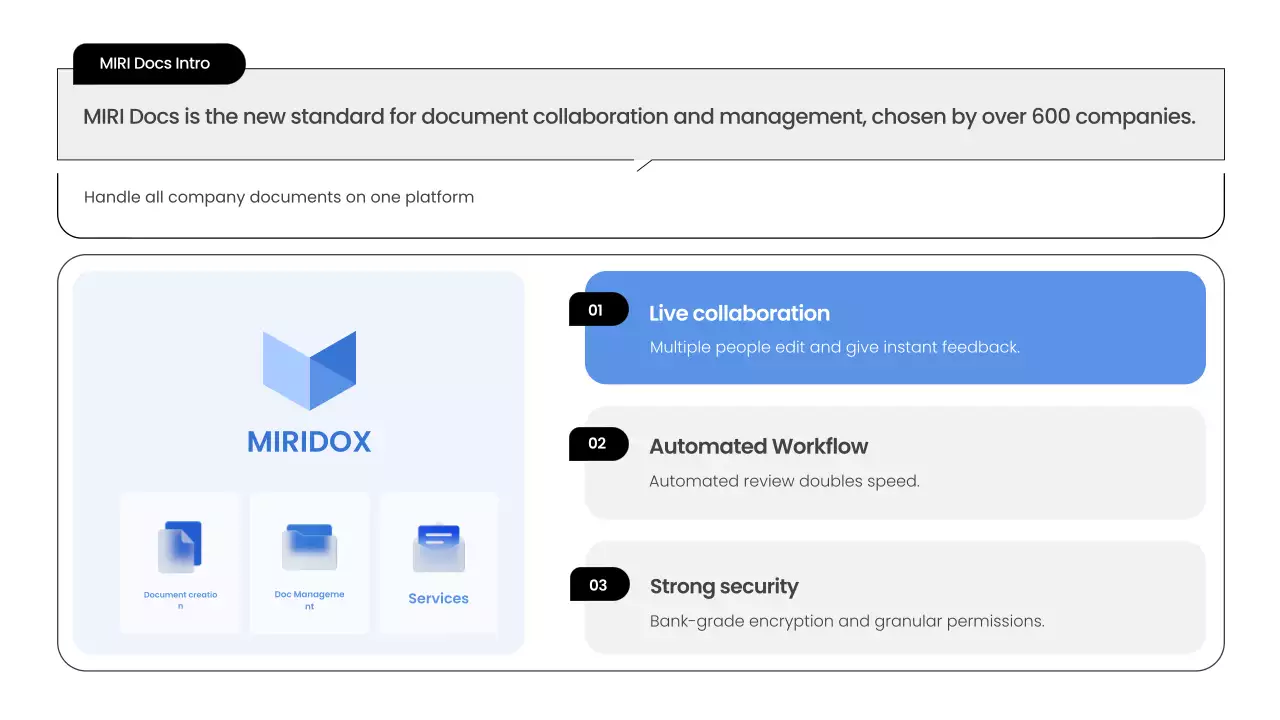Click the Document creation caption

[x=180, y=600]
